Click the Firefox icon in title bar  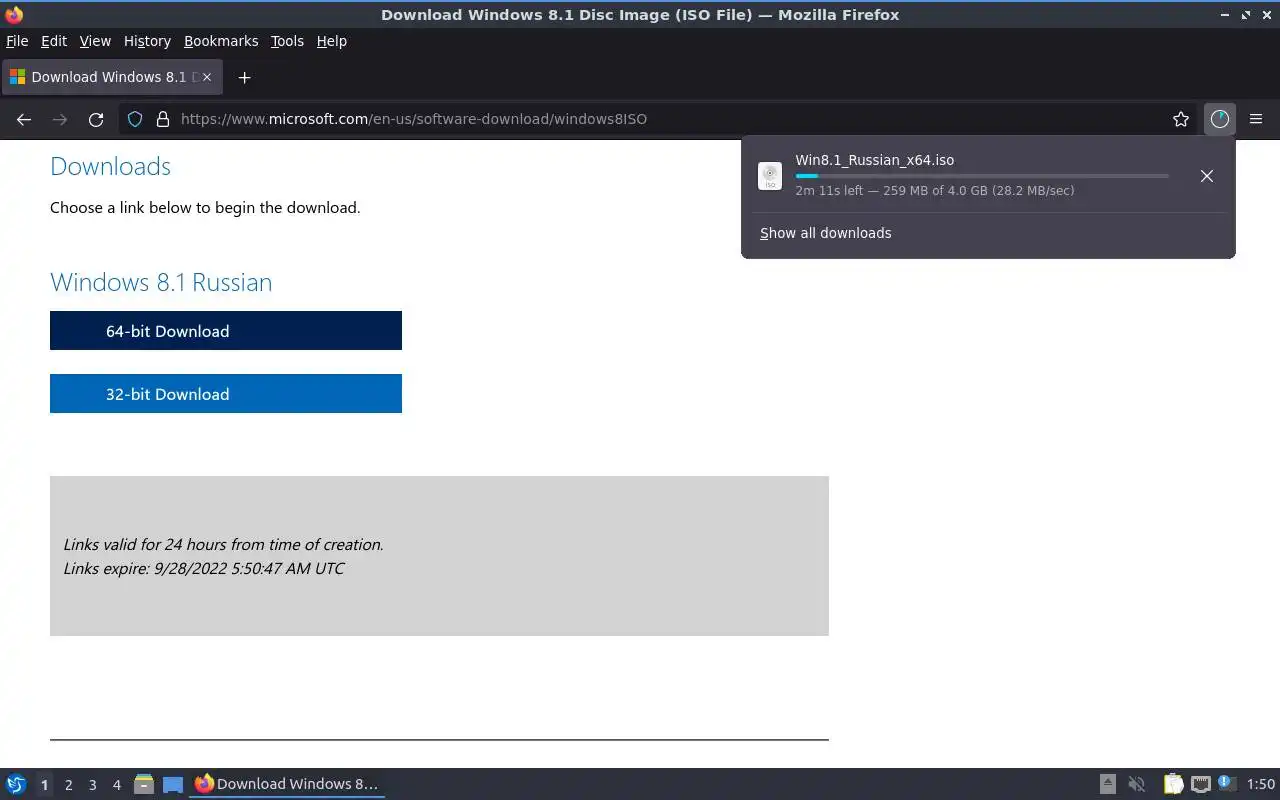click(14, 14)
